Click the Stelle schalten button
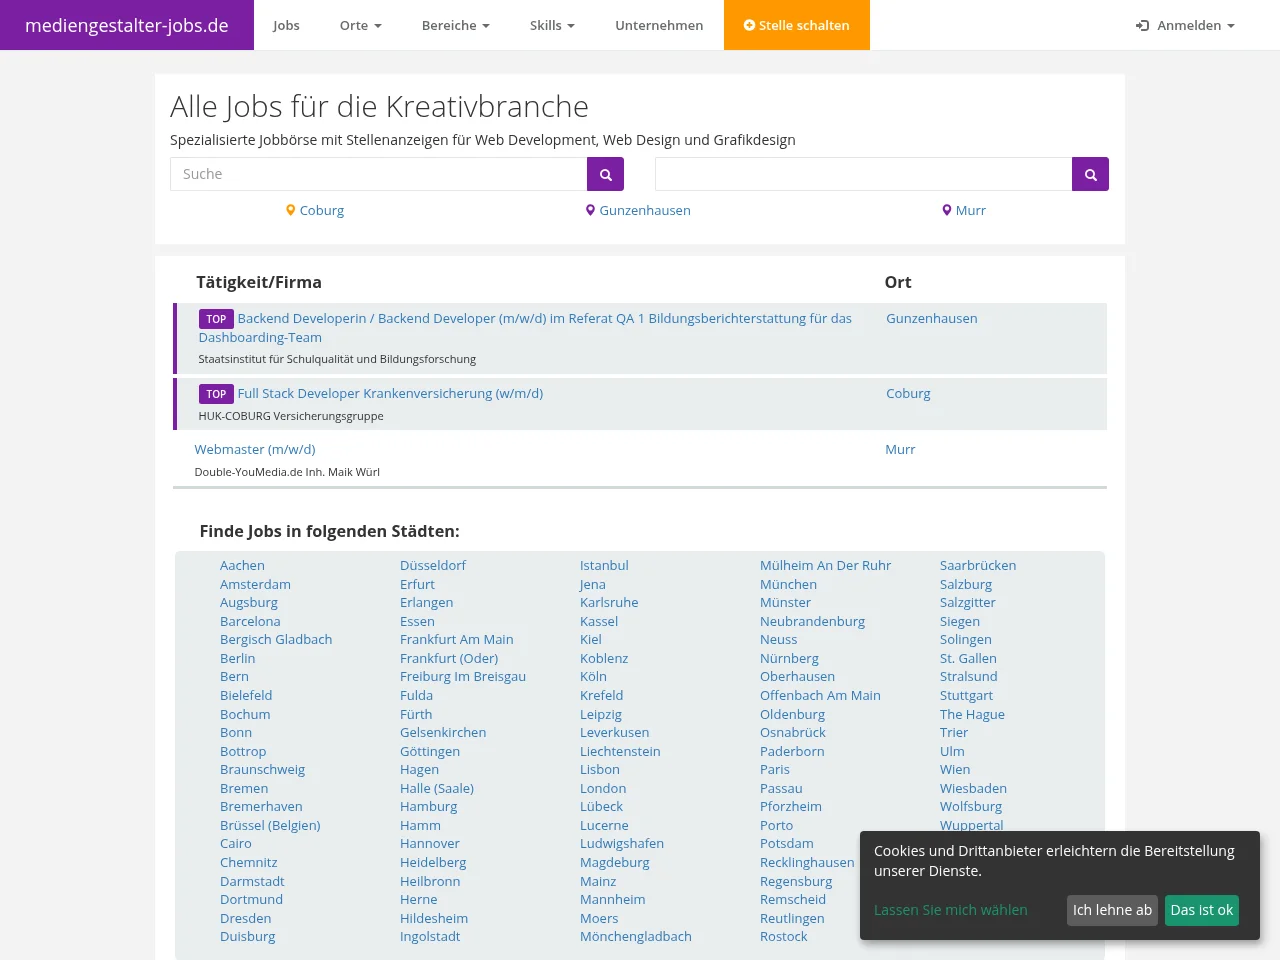The height and width of the screenshot is (960, 1280). [x=797, y=25]
